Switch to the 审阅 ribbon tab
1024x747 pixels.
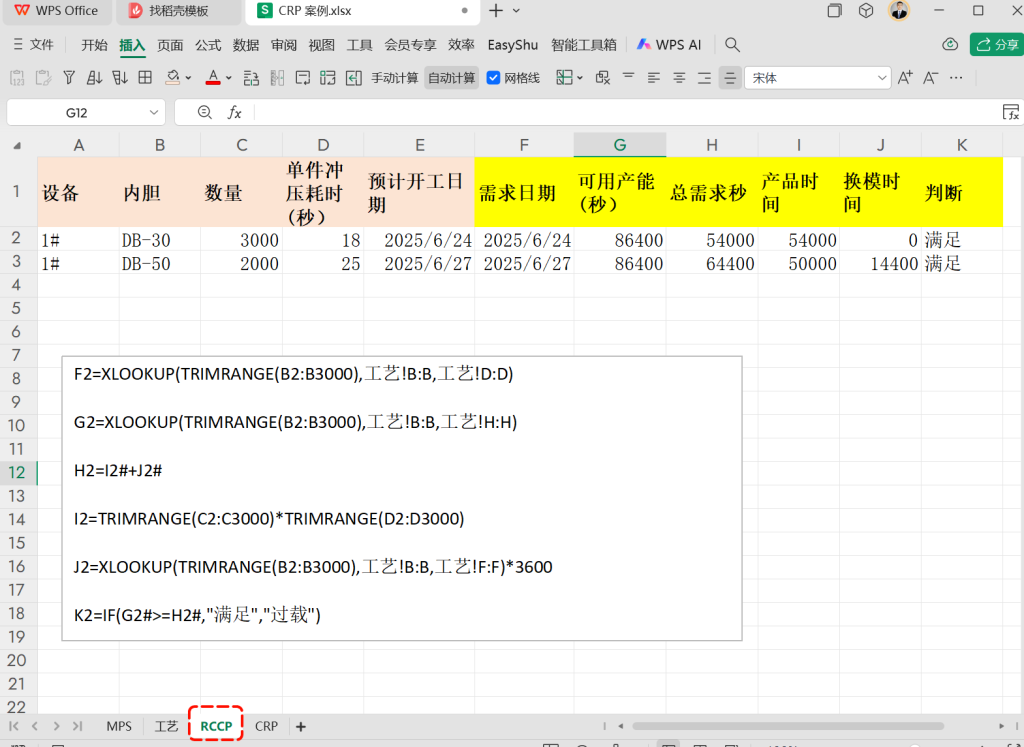pyautogui.click(x=283, y=44)
